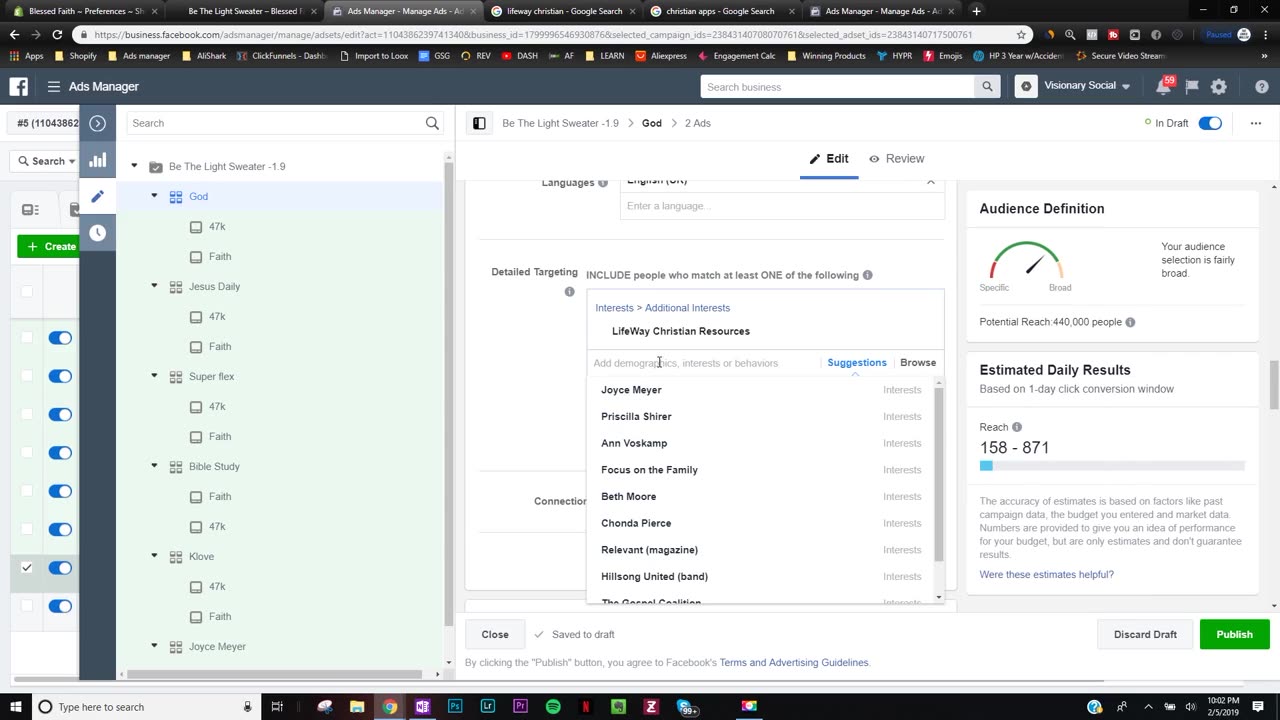Open the Search filter dropdown on left

pos(47,161)
